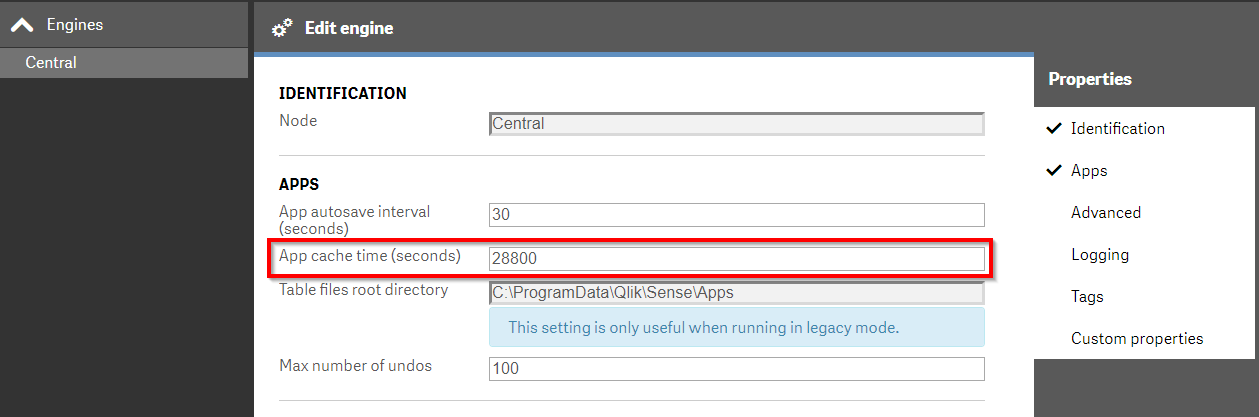1259x417 pixels.
Task: Collapse the Engines section chevron
Action: (22, 24)
